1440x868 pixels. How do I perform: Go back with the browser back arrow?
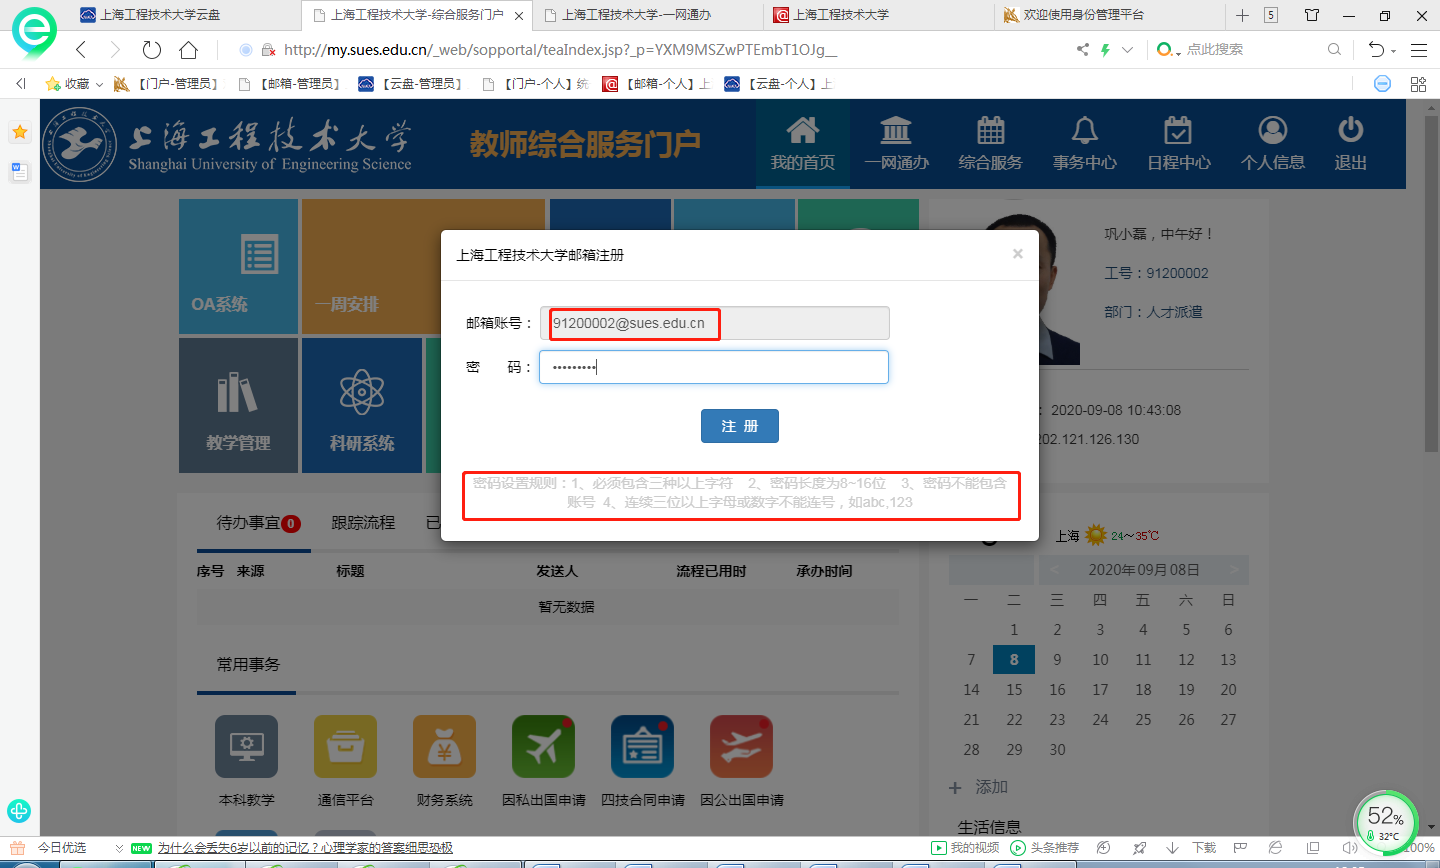tap(81, 50)
